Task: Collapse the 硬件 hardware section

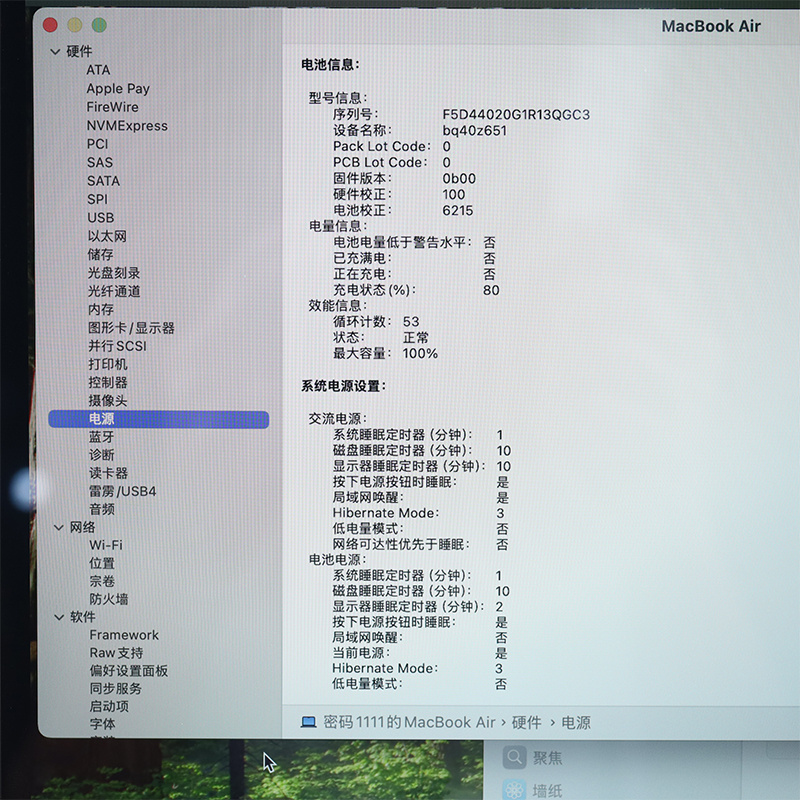Action: [55, 52]
